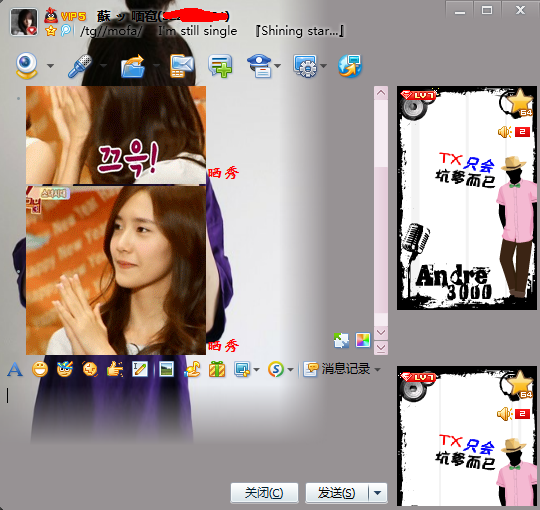Viewport: 540px width, 510px height.
Task: Open music share icon
Action: (192, 370)
